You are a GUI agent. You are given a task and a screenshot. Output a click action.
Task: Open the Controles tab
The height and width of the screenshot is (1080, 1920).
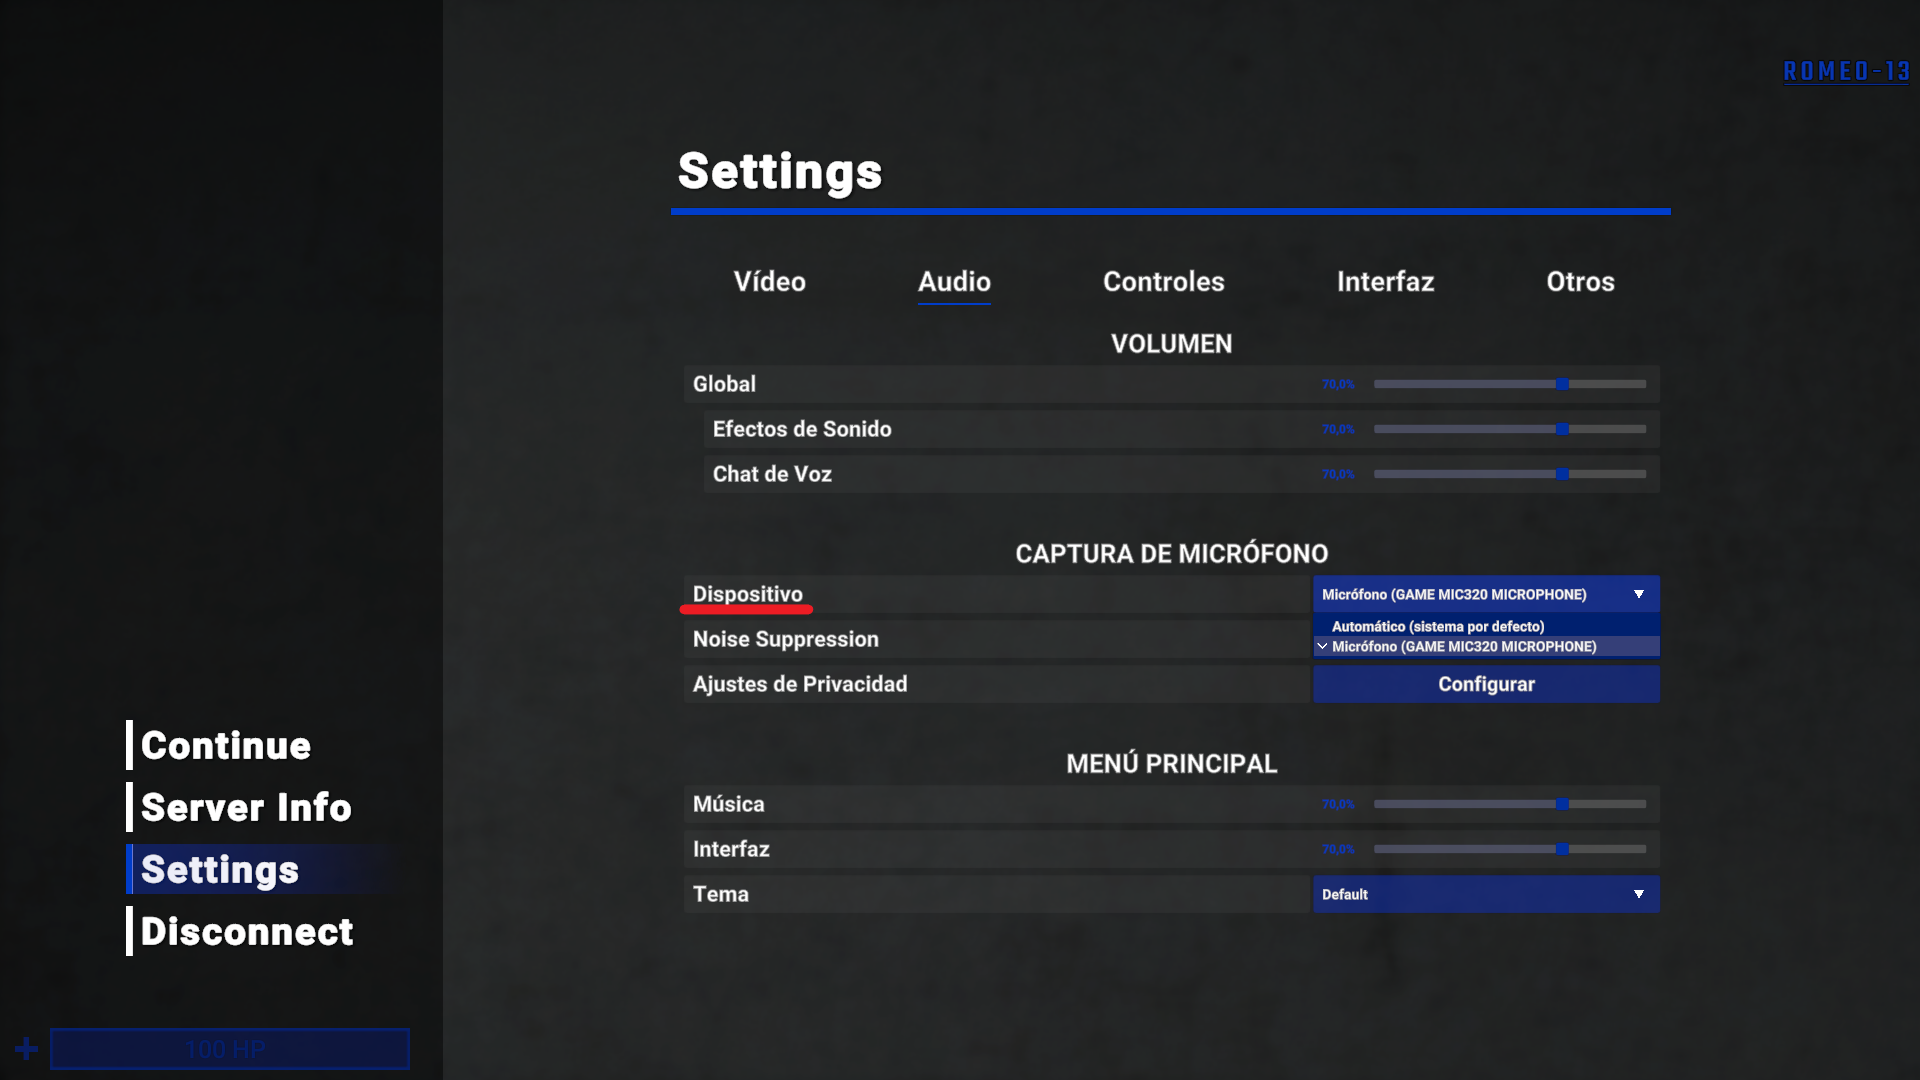pyautogui.click(x=1163, y=282)
